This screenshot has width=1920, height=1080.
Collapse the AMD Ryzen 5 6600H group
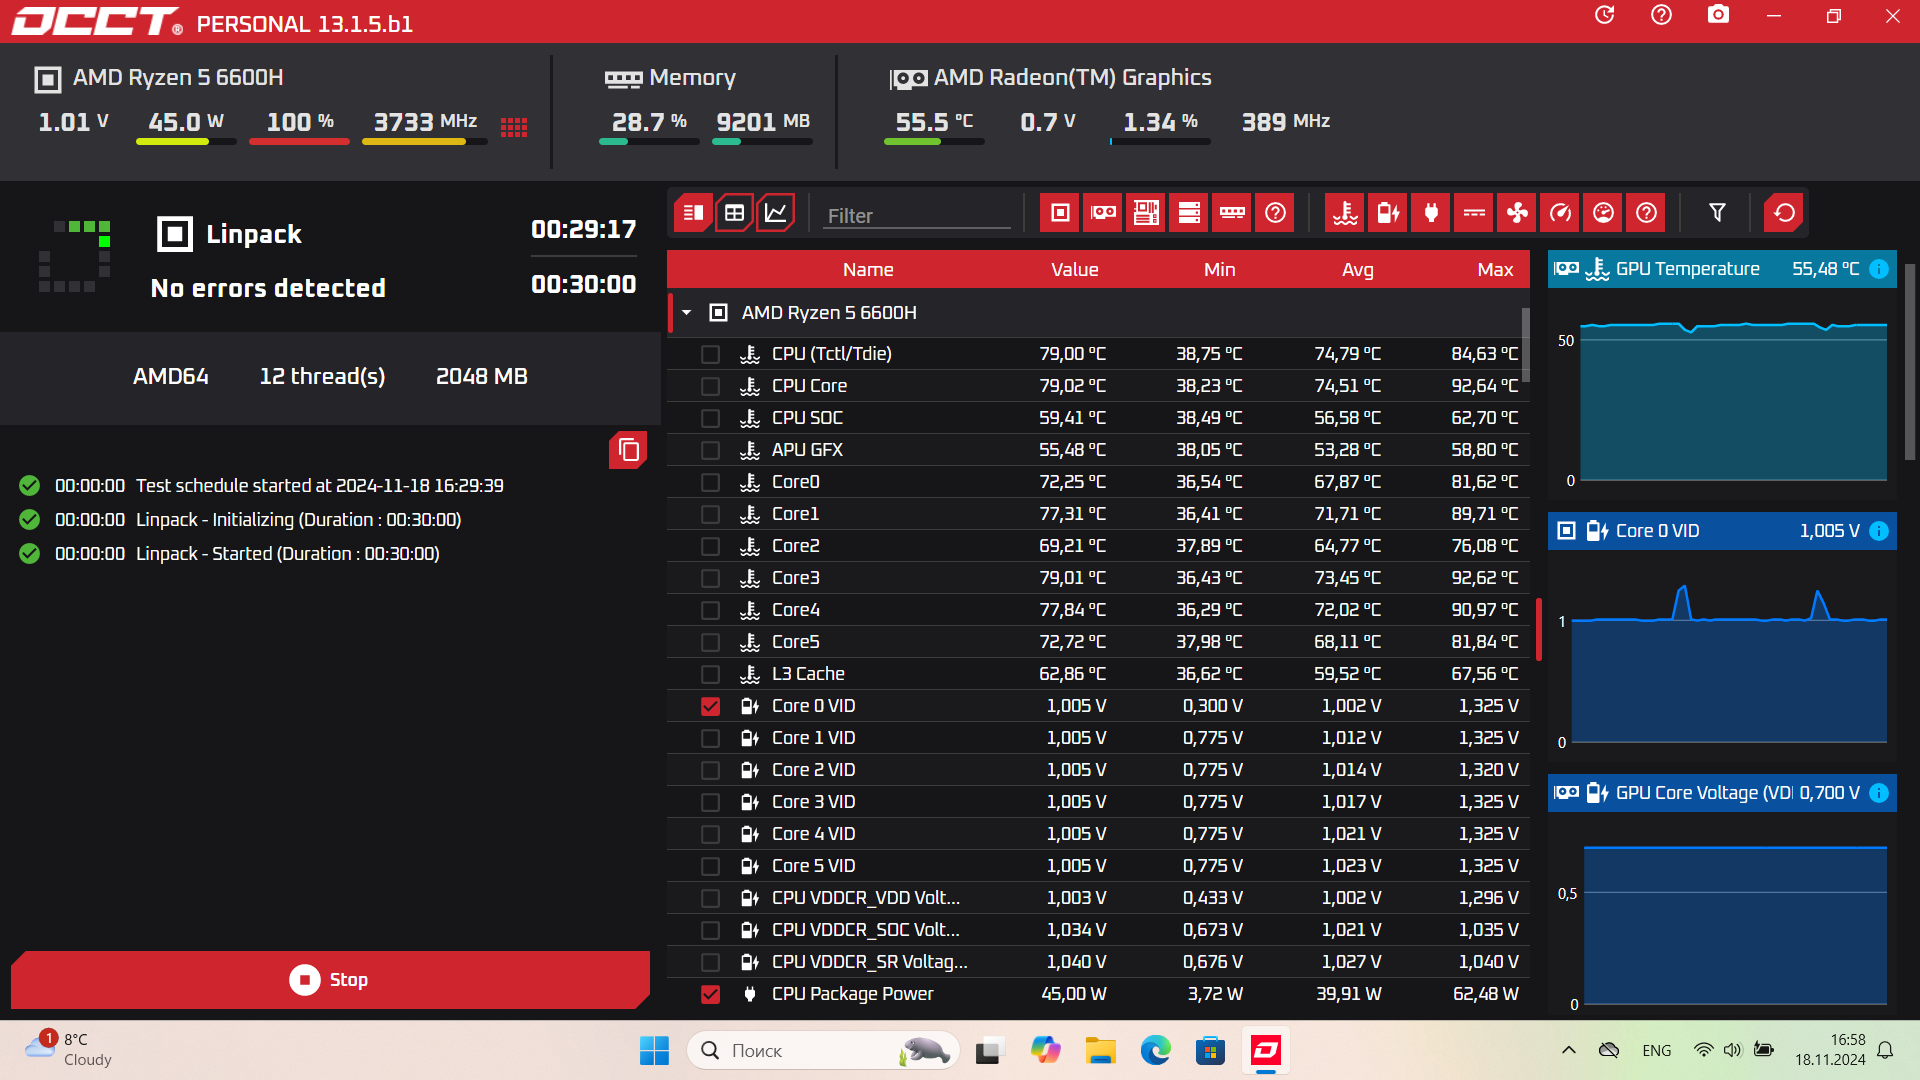[687, 313]
